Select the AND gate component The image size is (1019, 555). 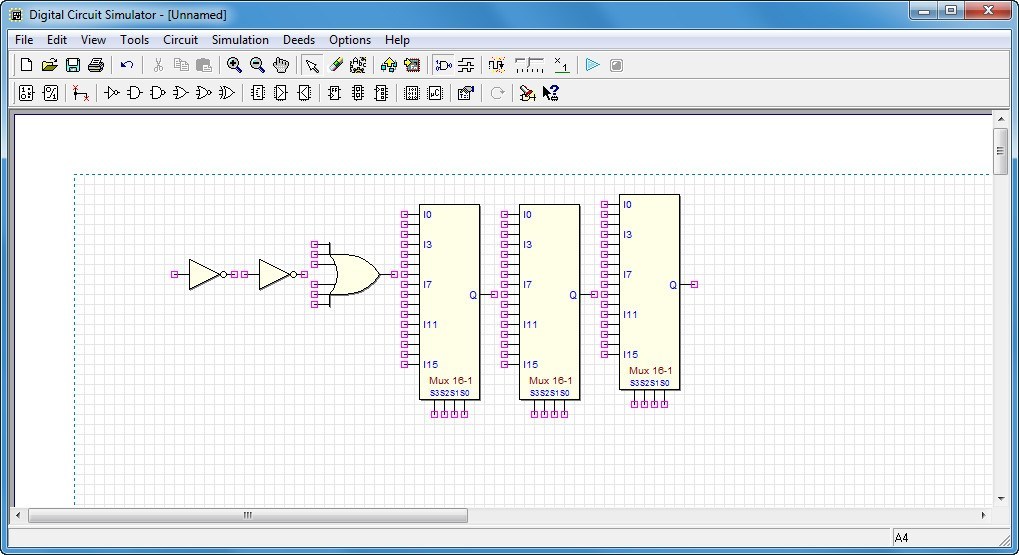135,93
